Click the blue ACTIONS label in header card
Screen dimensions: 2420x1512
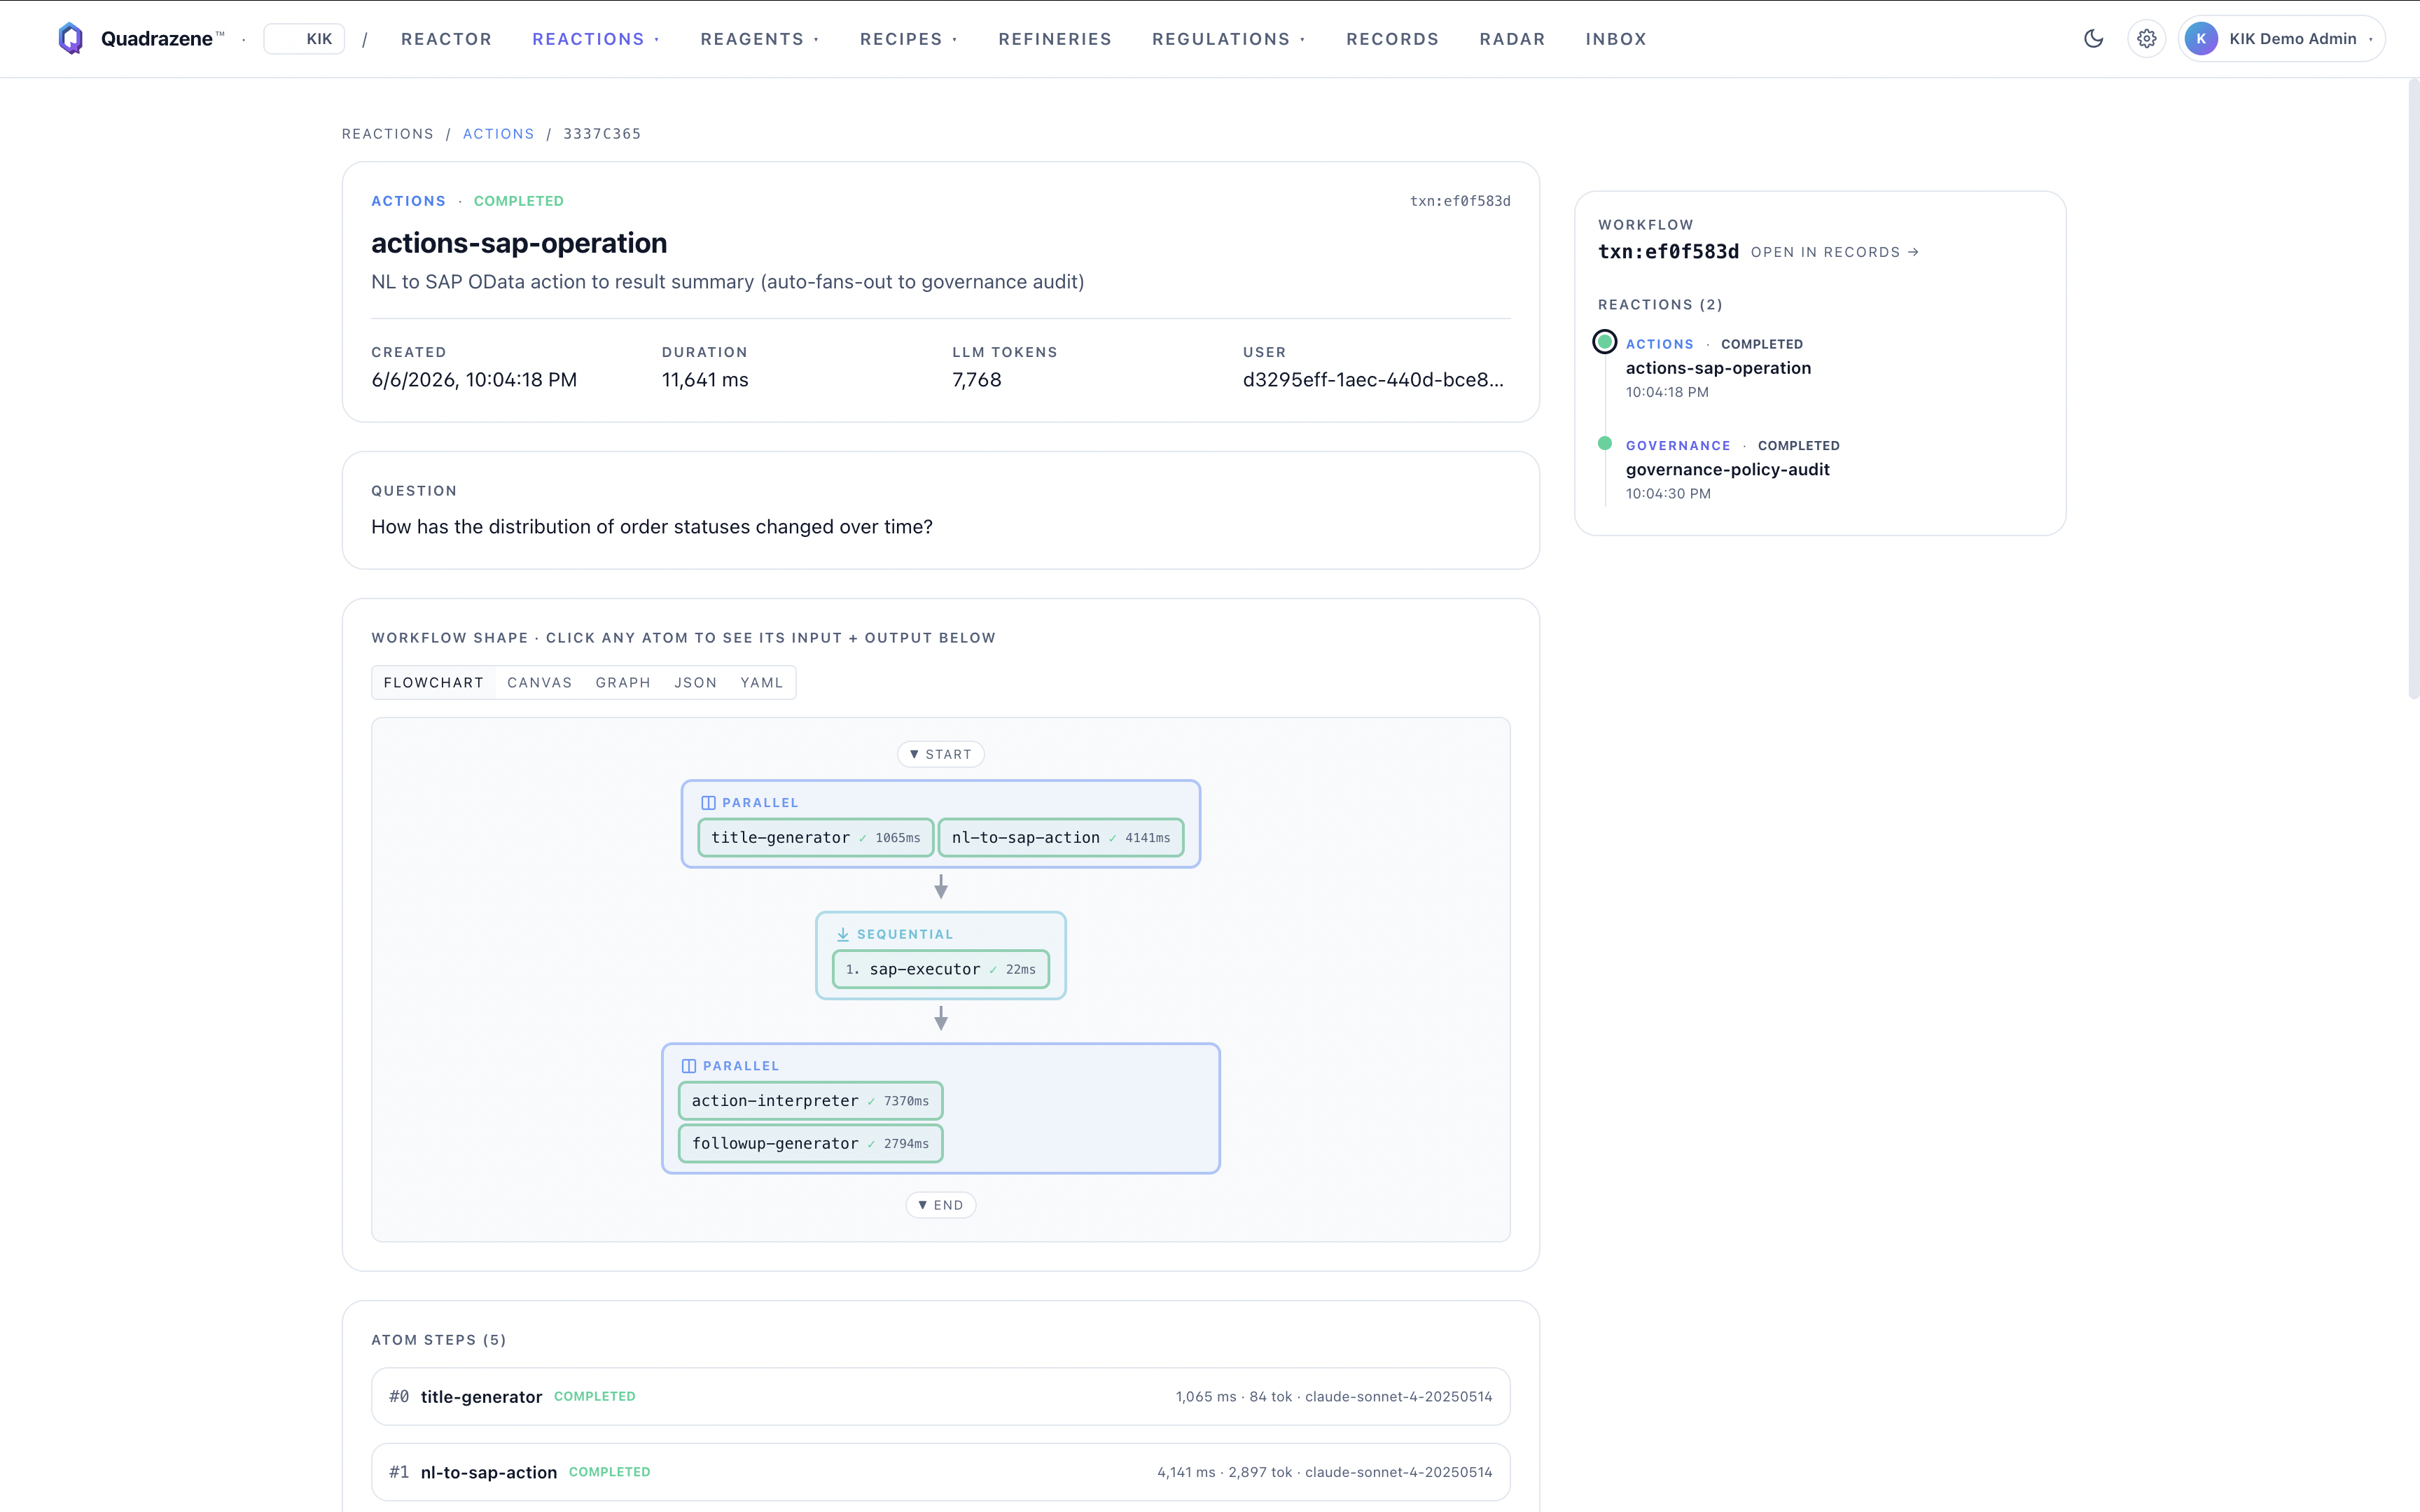point(408,200)
